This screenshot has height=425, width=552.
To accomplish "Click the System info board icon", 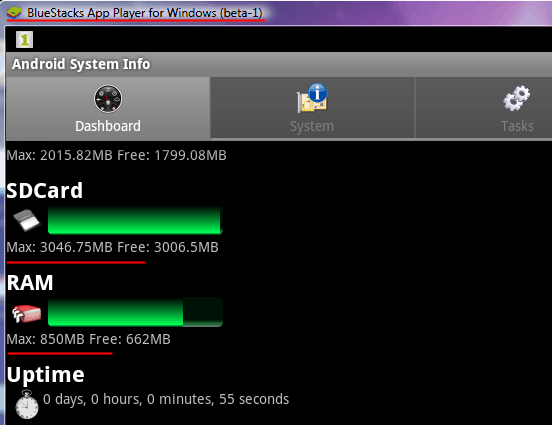I will (312, 98).
